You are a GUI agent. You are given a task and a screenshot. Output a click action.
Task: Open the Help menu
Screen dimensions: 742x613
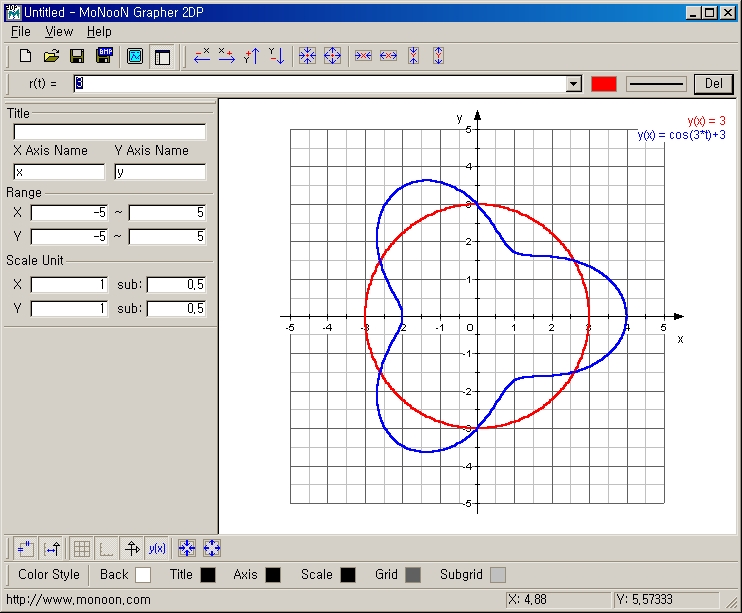[99, 32]
